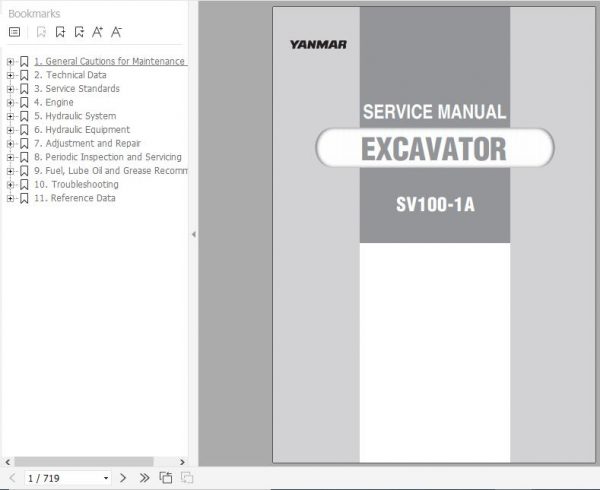Image resolution: width=600 pixels, height=490 pixels.
Task: Go to the next page
Action: (123, 478)
